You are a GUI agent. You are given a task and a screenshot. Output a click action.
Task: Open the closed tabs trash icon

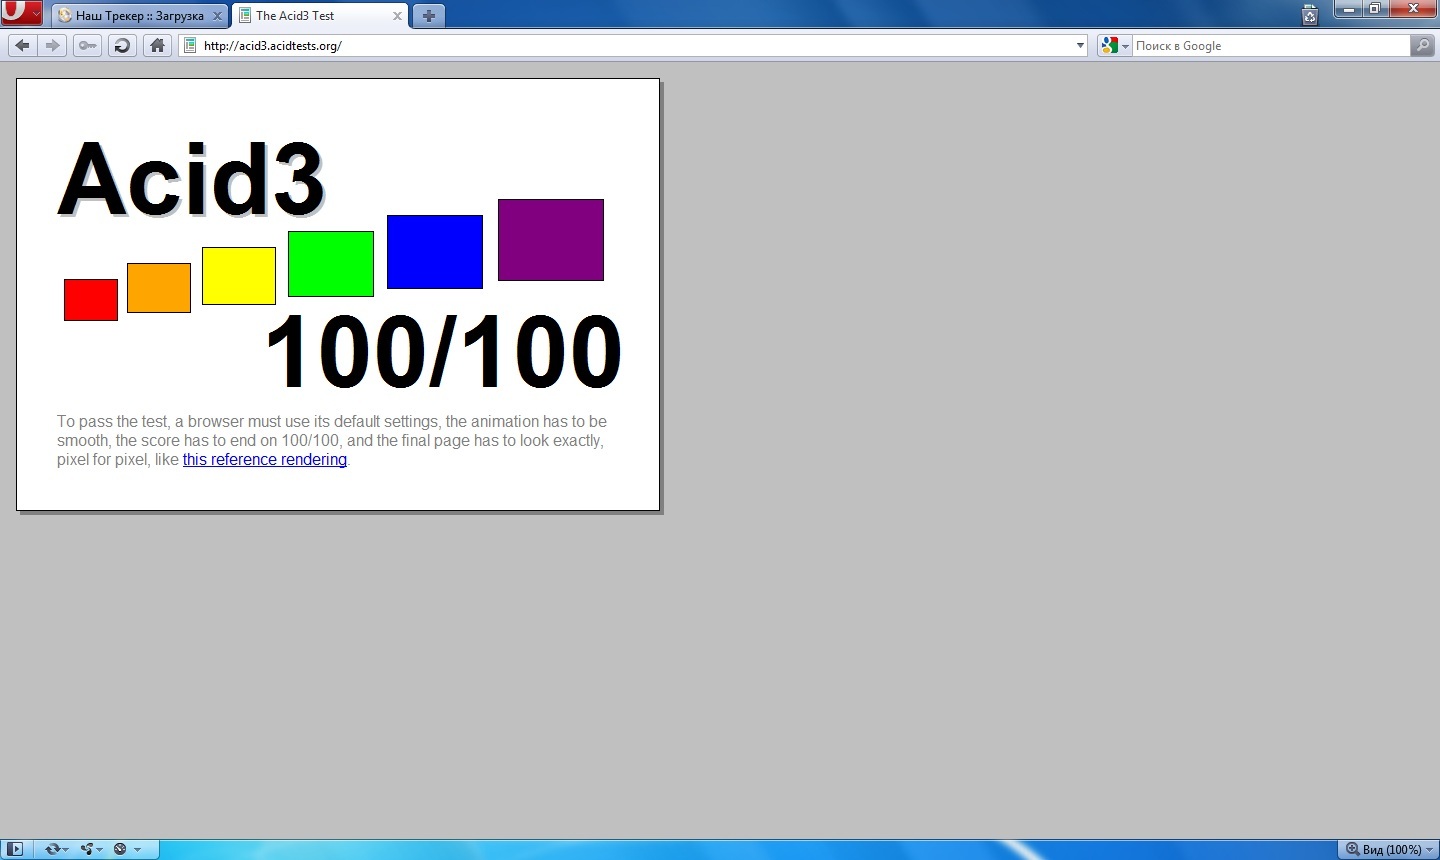(x=1310, y=14)
